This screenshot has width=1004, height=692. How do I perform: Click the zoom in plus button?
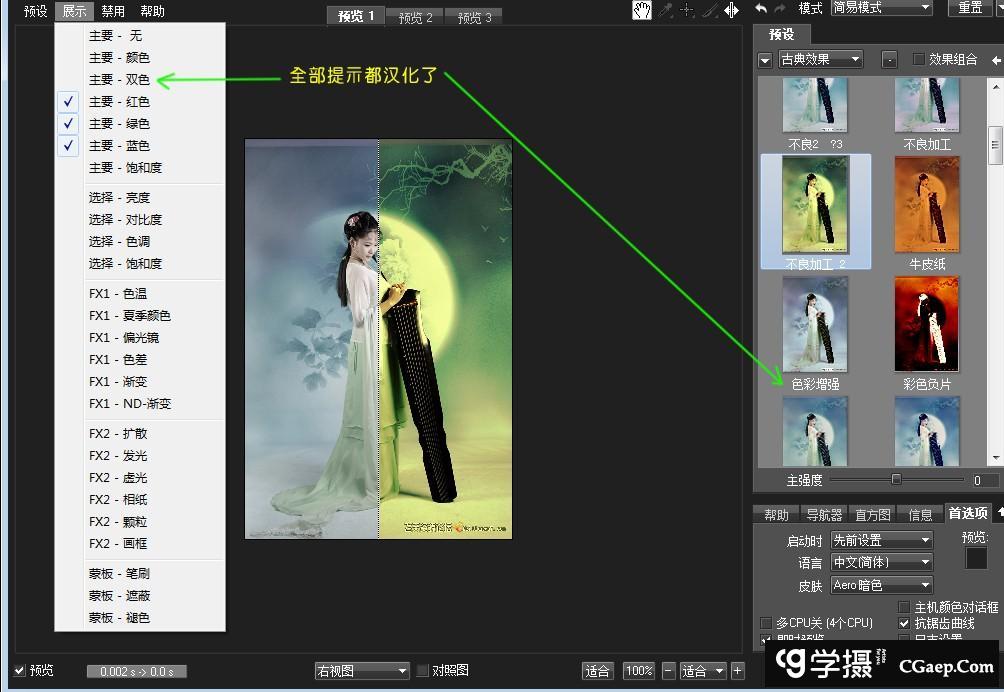point(738,671)
